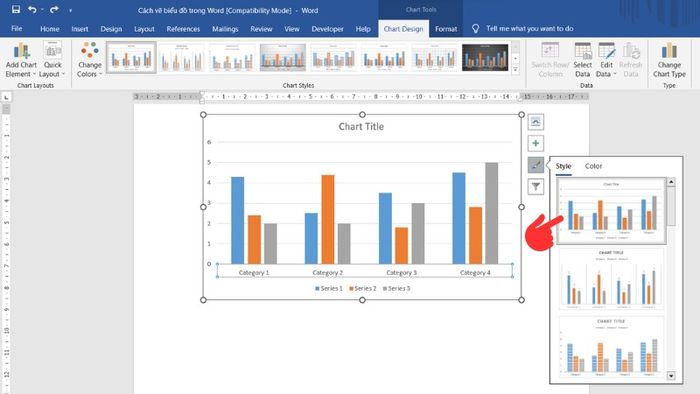Apply the seventh chart style in the ribbon gallery

[x=434, y=58]
